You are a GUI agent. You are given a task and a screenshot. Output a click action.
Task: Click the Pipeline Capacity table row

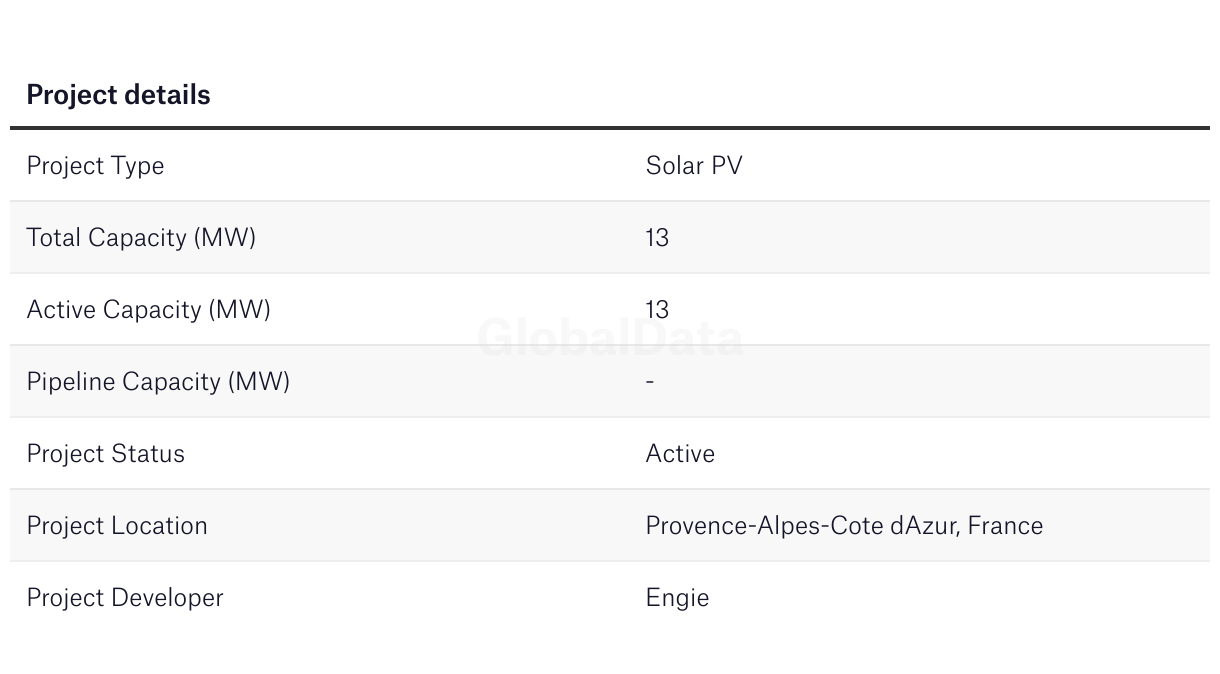coord(610,382)
